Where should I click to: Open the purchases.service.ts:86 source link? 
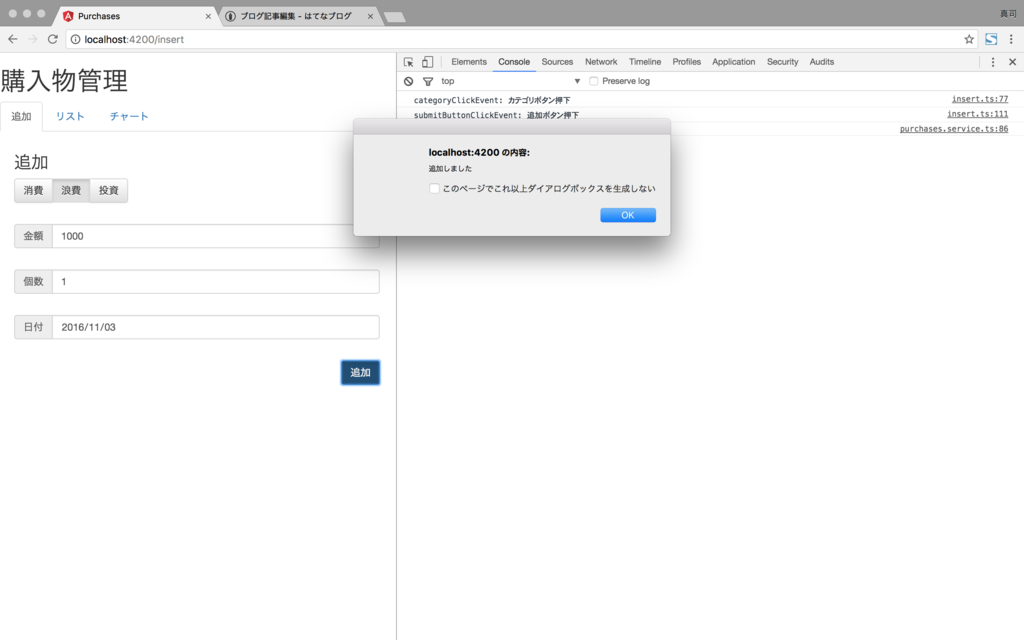(954, 129)
